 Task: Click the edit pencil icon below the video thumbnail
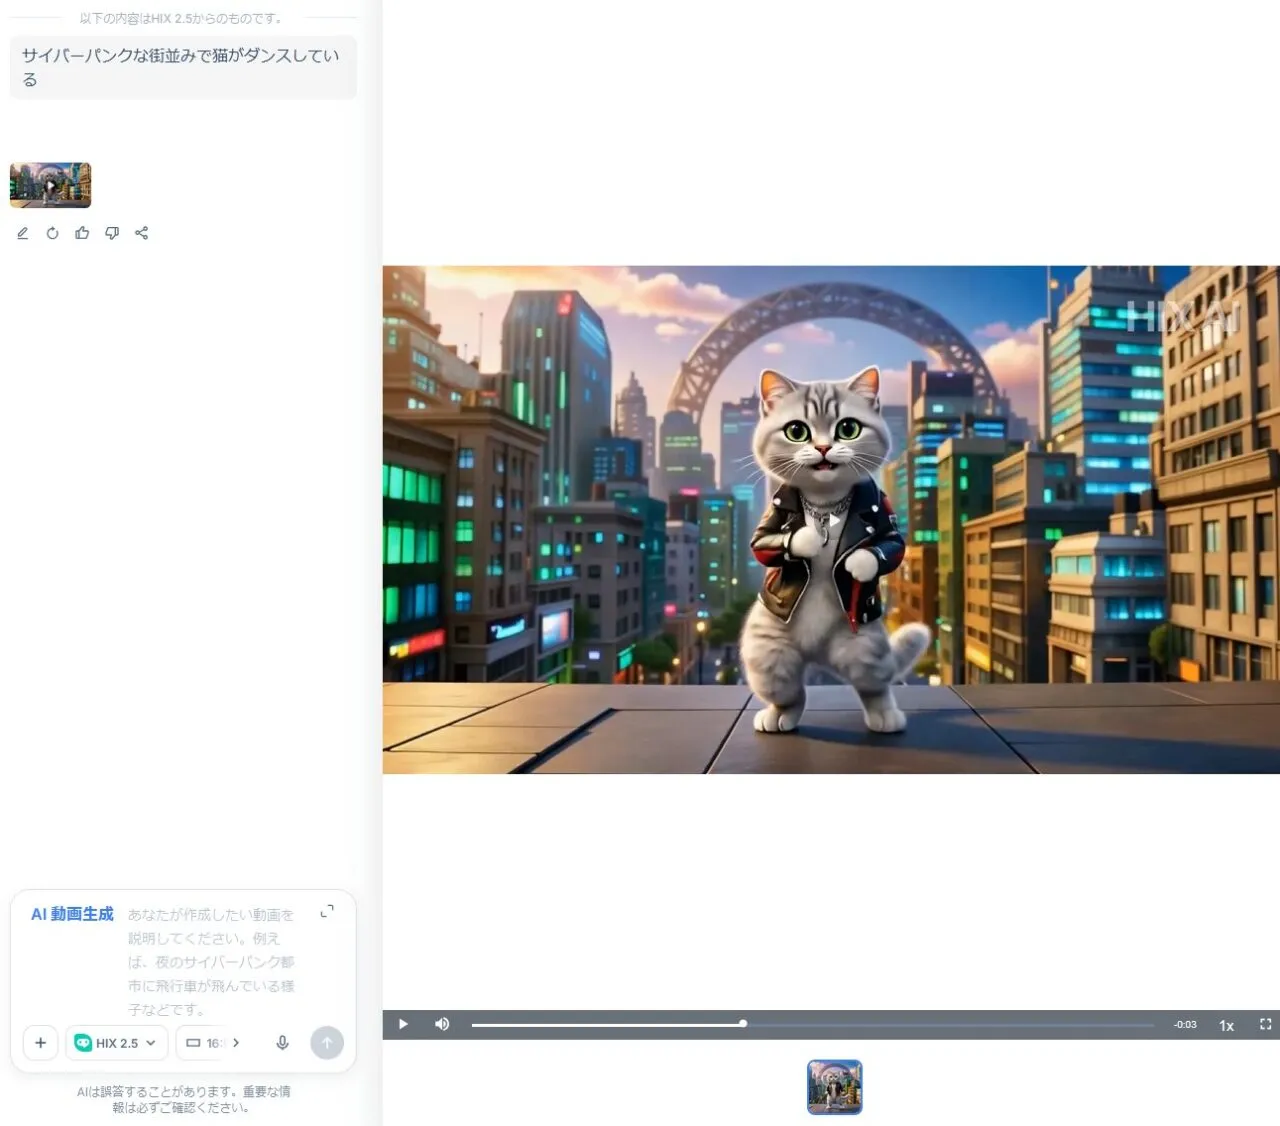coord(23,233)
